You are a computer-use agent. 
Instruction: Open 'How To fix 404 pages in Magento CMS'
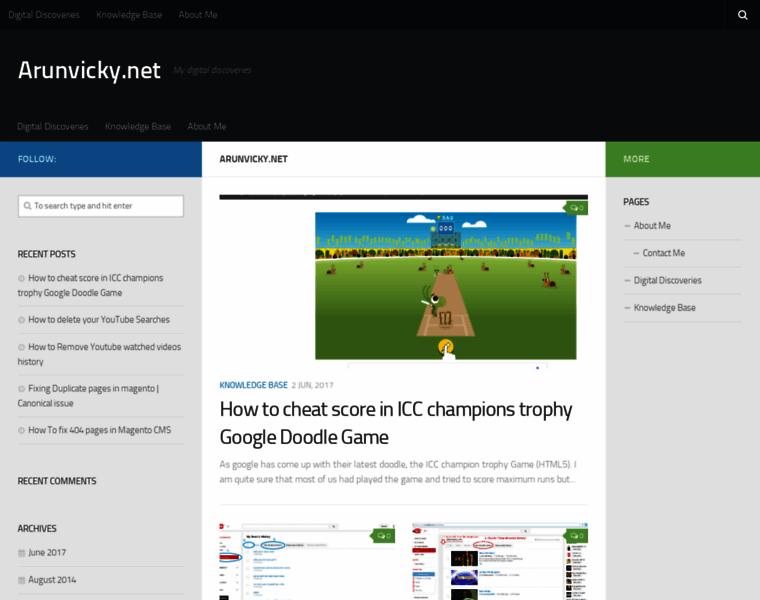click(x=99, y=430)
